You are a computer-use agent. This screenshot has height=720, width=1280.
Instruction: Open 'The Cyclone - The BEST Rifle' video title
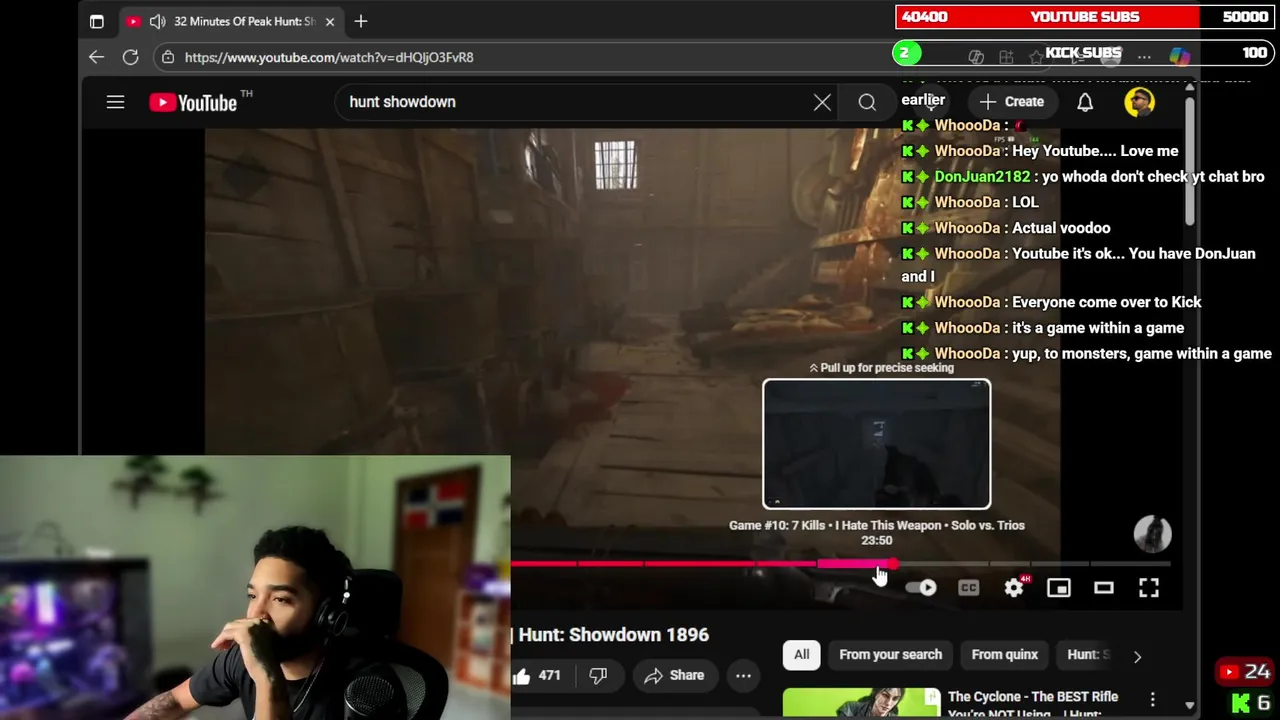[1033, 704]
